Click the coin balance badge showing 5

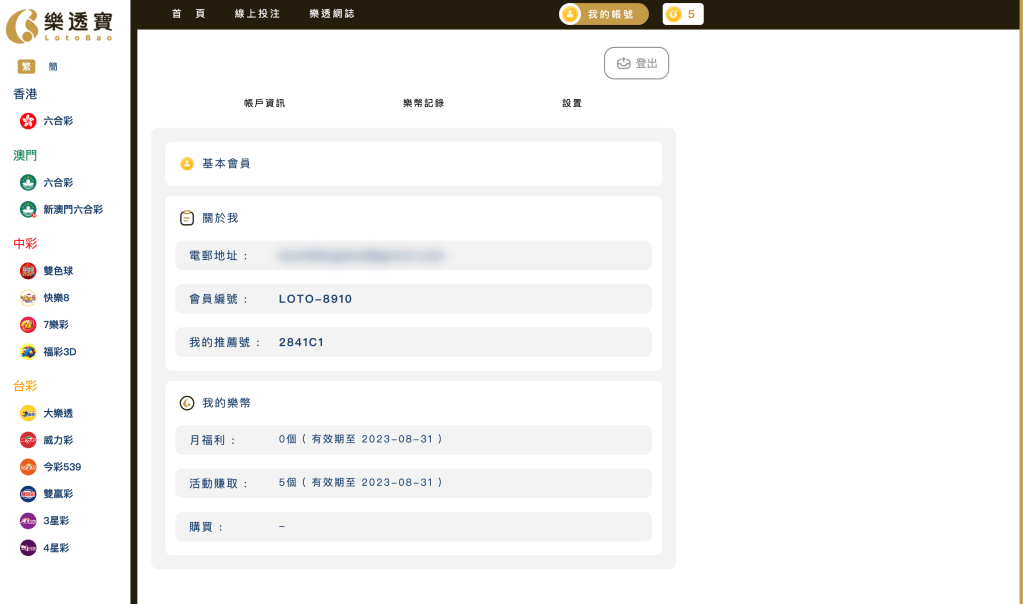(682, 14)
